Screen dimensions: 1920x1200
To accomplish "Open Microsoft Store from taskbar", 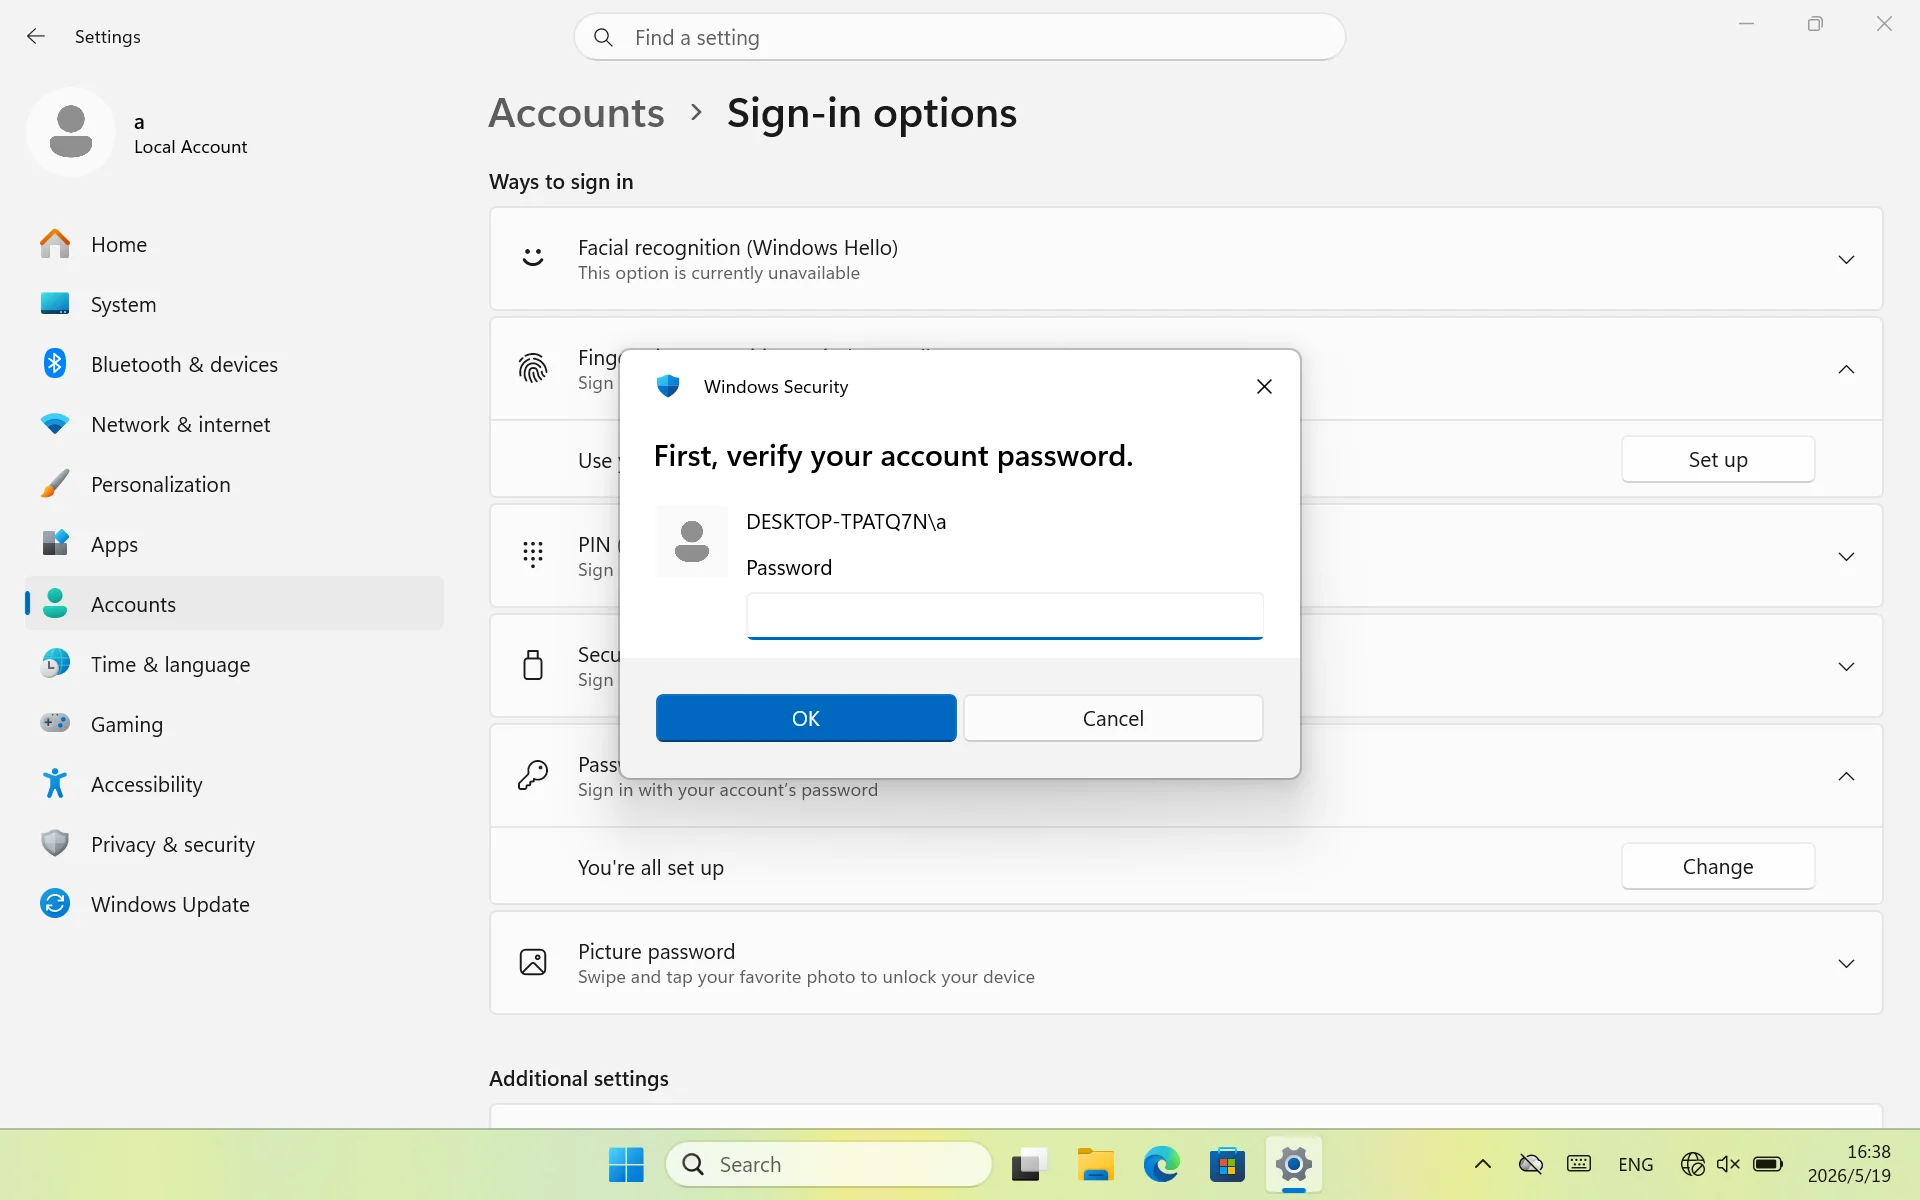I will 1227,1164.
